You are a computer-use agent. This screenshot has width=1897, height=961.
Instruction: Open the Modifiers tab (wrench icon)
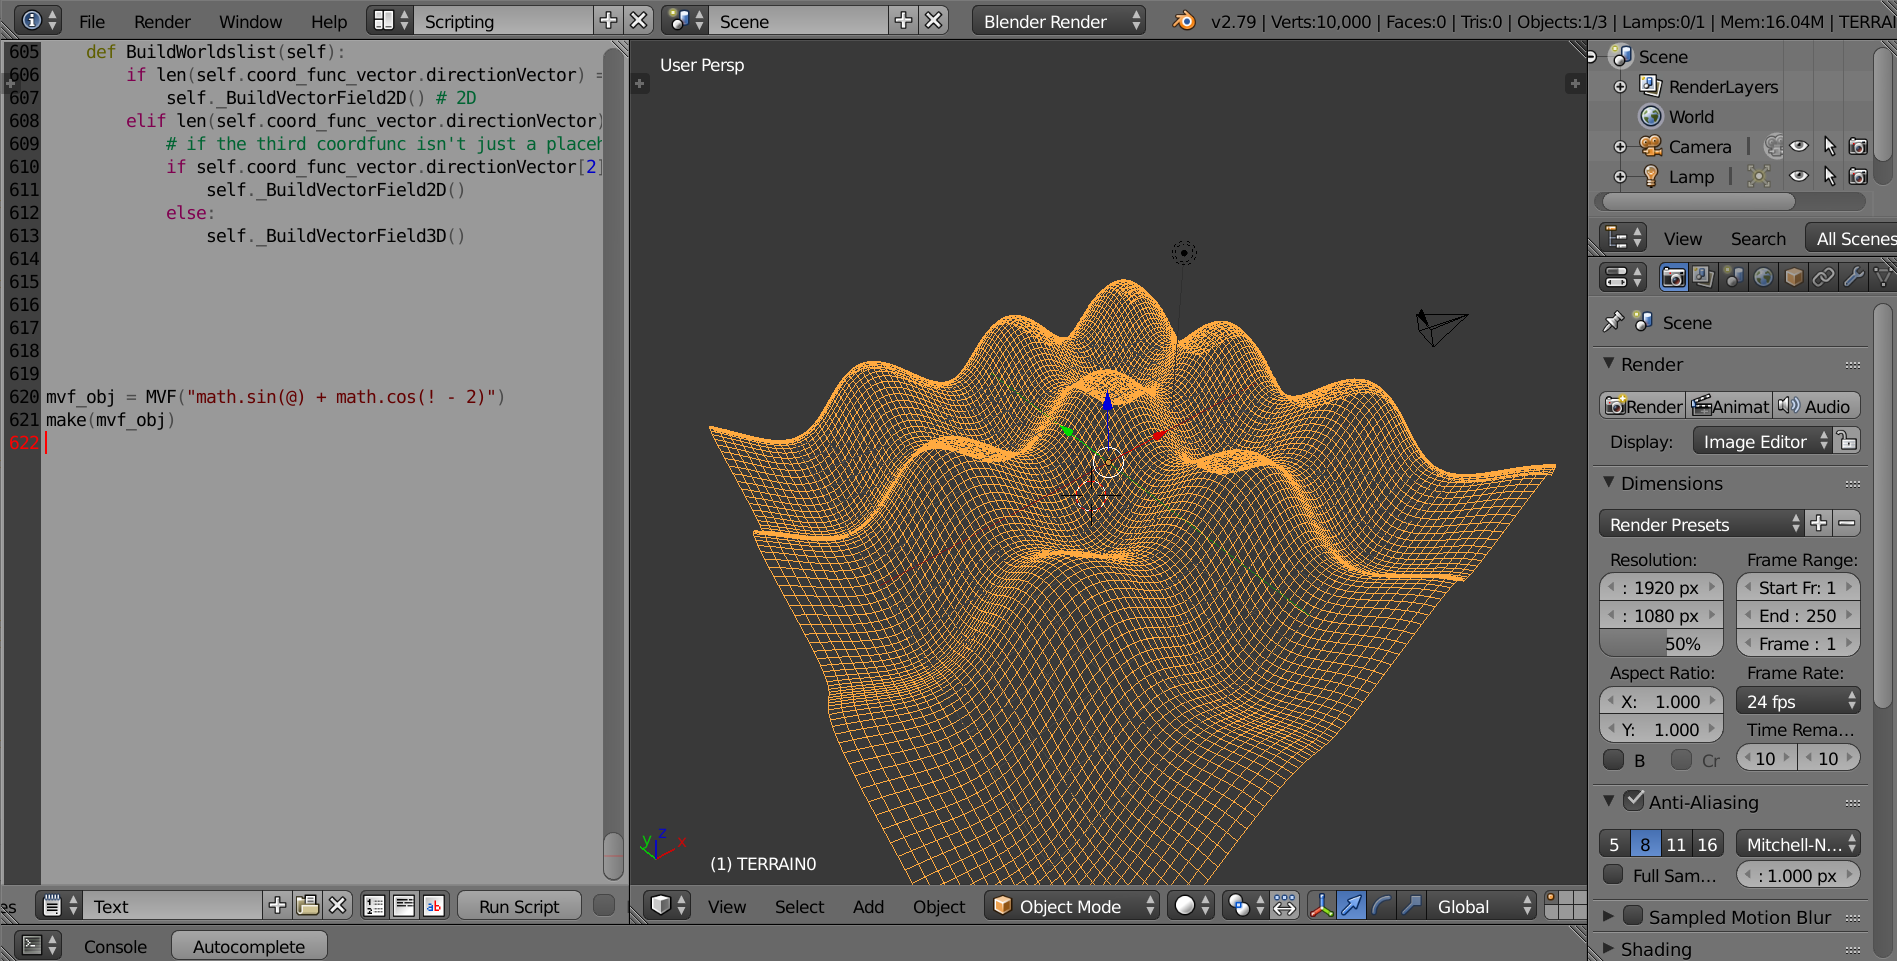[1853, 277]
